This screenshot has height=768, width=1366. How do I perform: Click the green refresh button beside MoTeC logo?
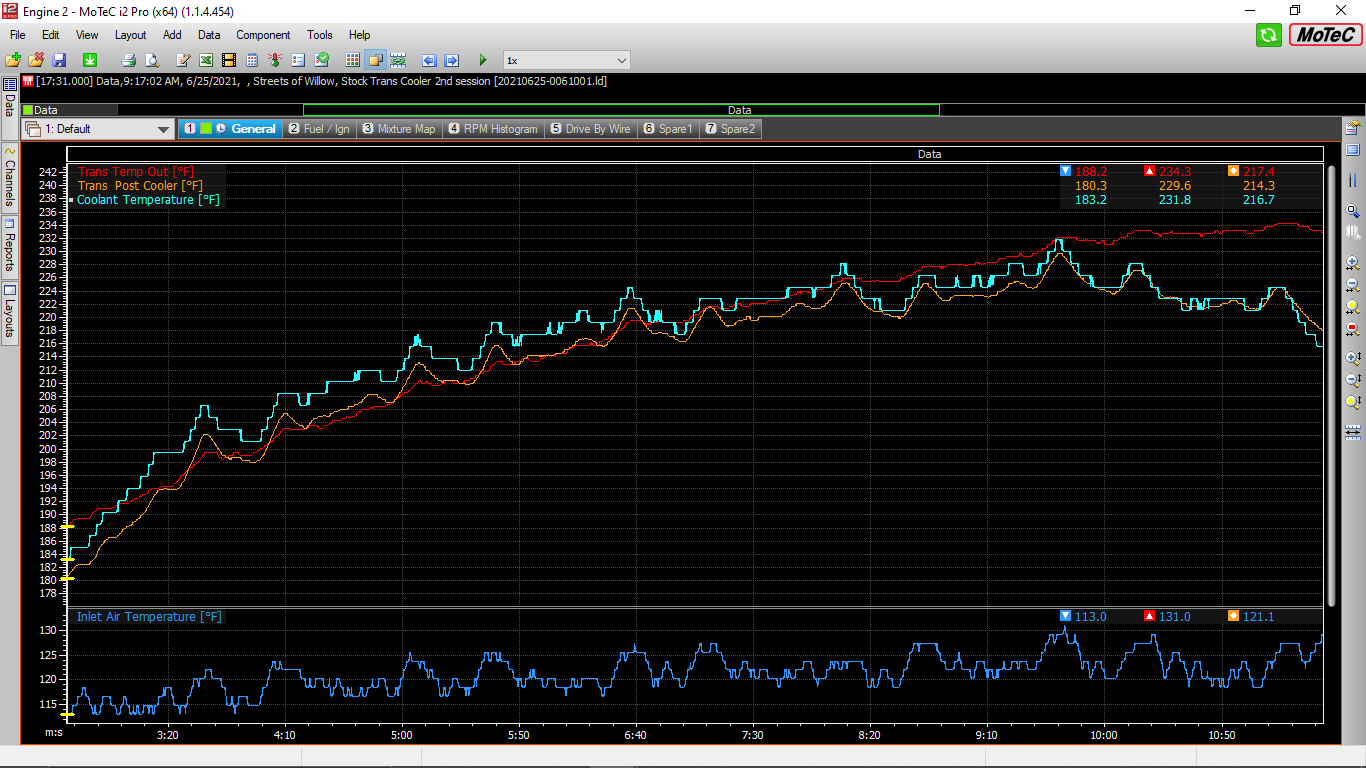tap(1269, 36)
